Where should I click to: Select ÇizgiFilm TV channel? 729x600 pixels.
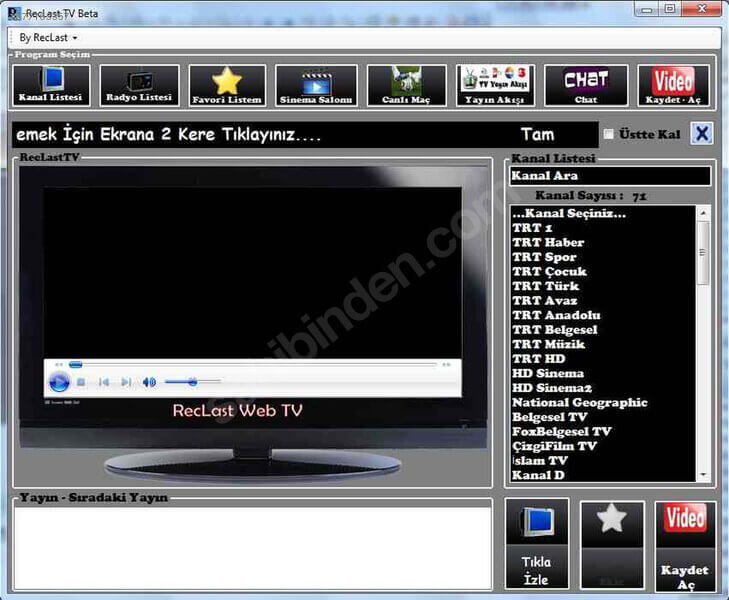point(603,446)
